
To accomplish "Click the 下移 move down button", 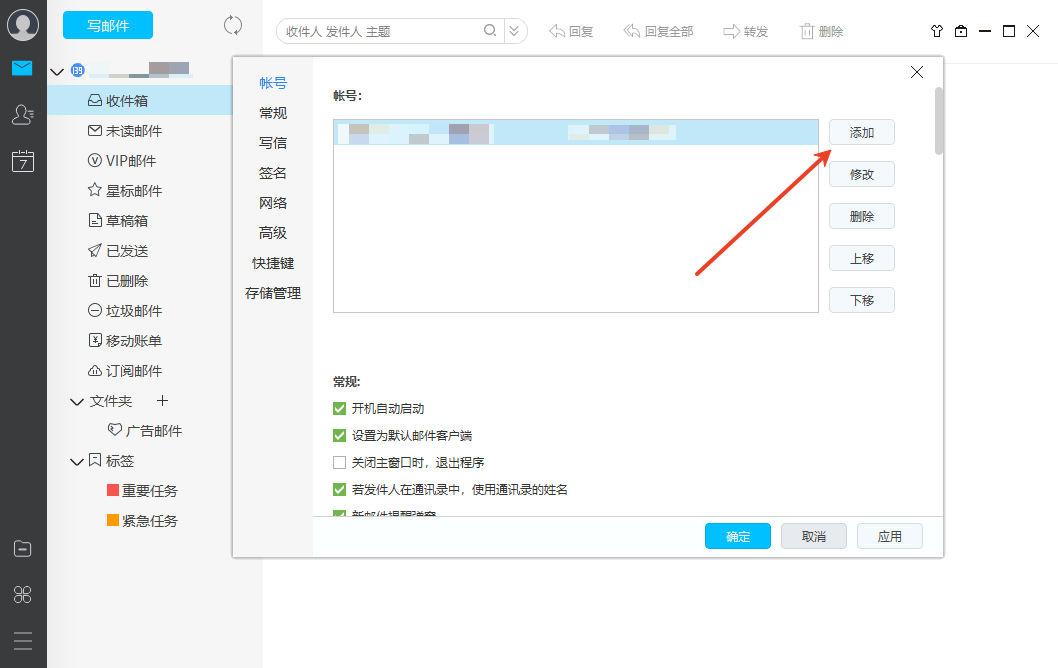I will pos(862,300).
